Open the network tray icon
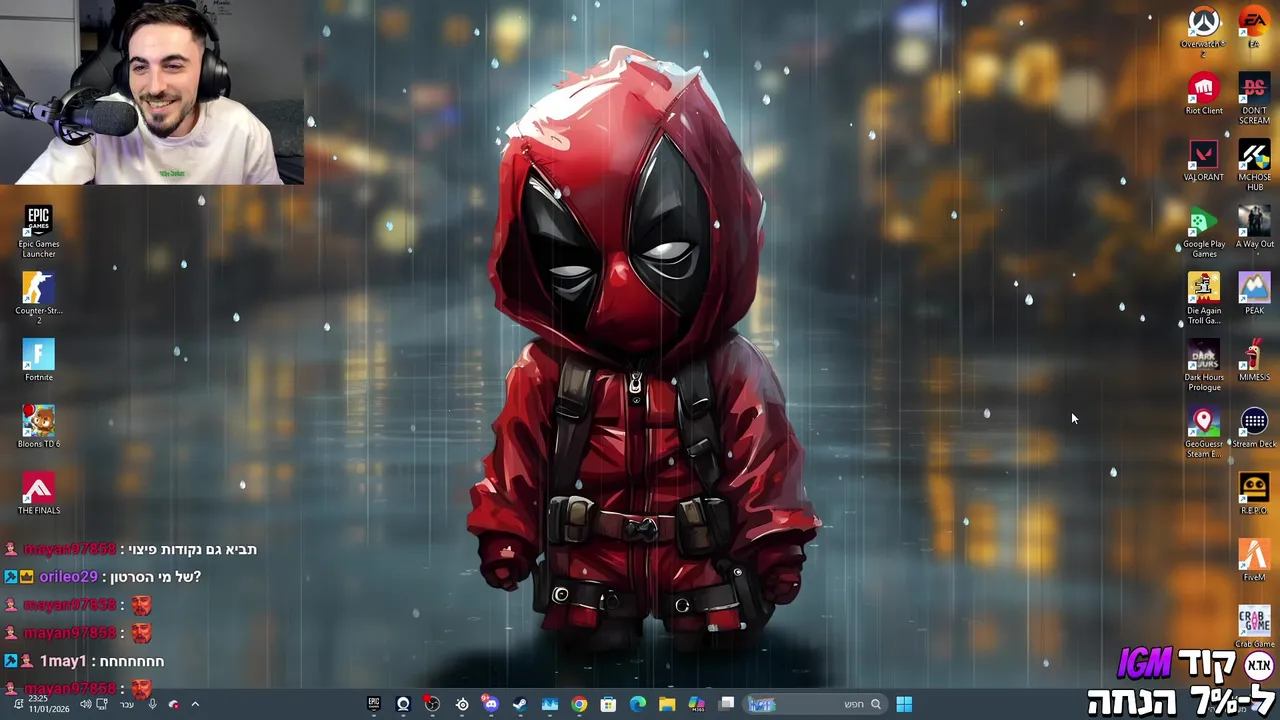1280x720 pixels. [x=102, y=704]
